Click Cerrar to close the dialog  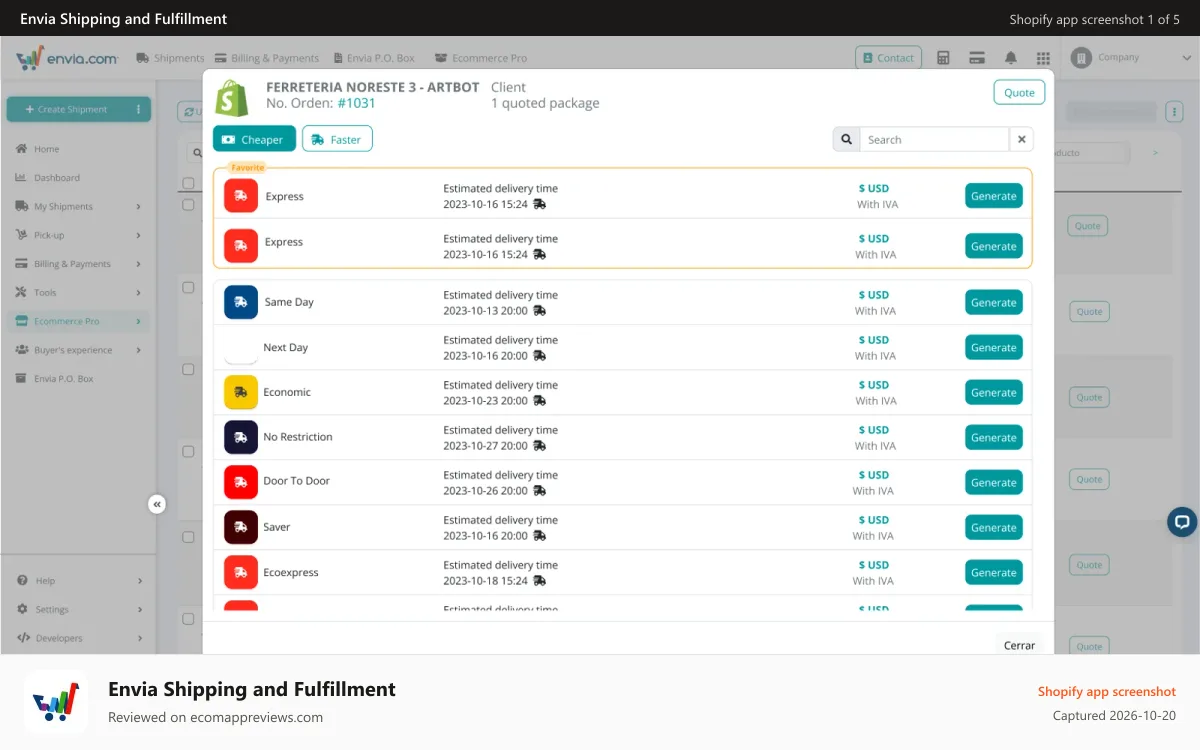[1019, 645]
